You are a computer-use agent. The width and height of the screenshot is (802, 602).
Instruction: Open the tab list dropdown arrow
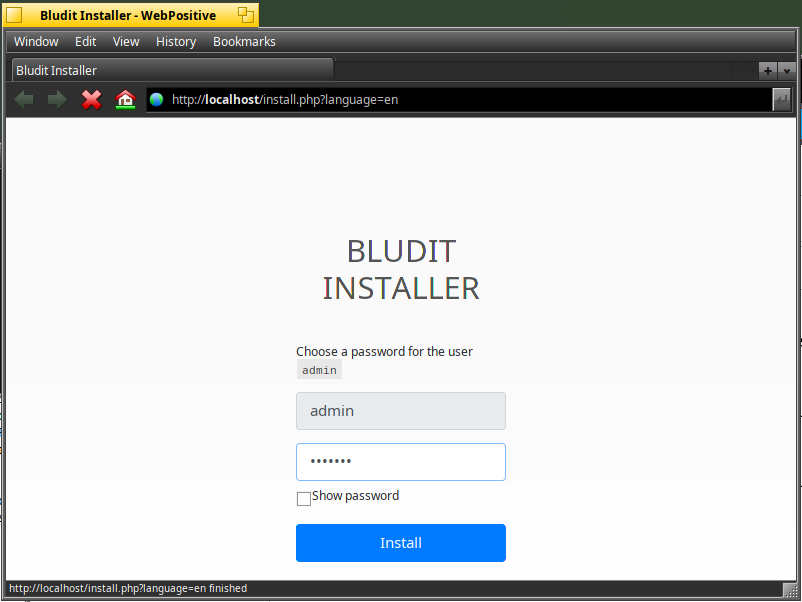(787, 71)
